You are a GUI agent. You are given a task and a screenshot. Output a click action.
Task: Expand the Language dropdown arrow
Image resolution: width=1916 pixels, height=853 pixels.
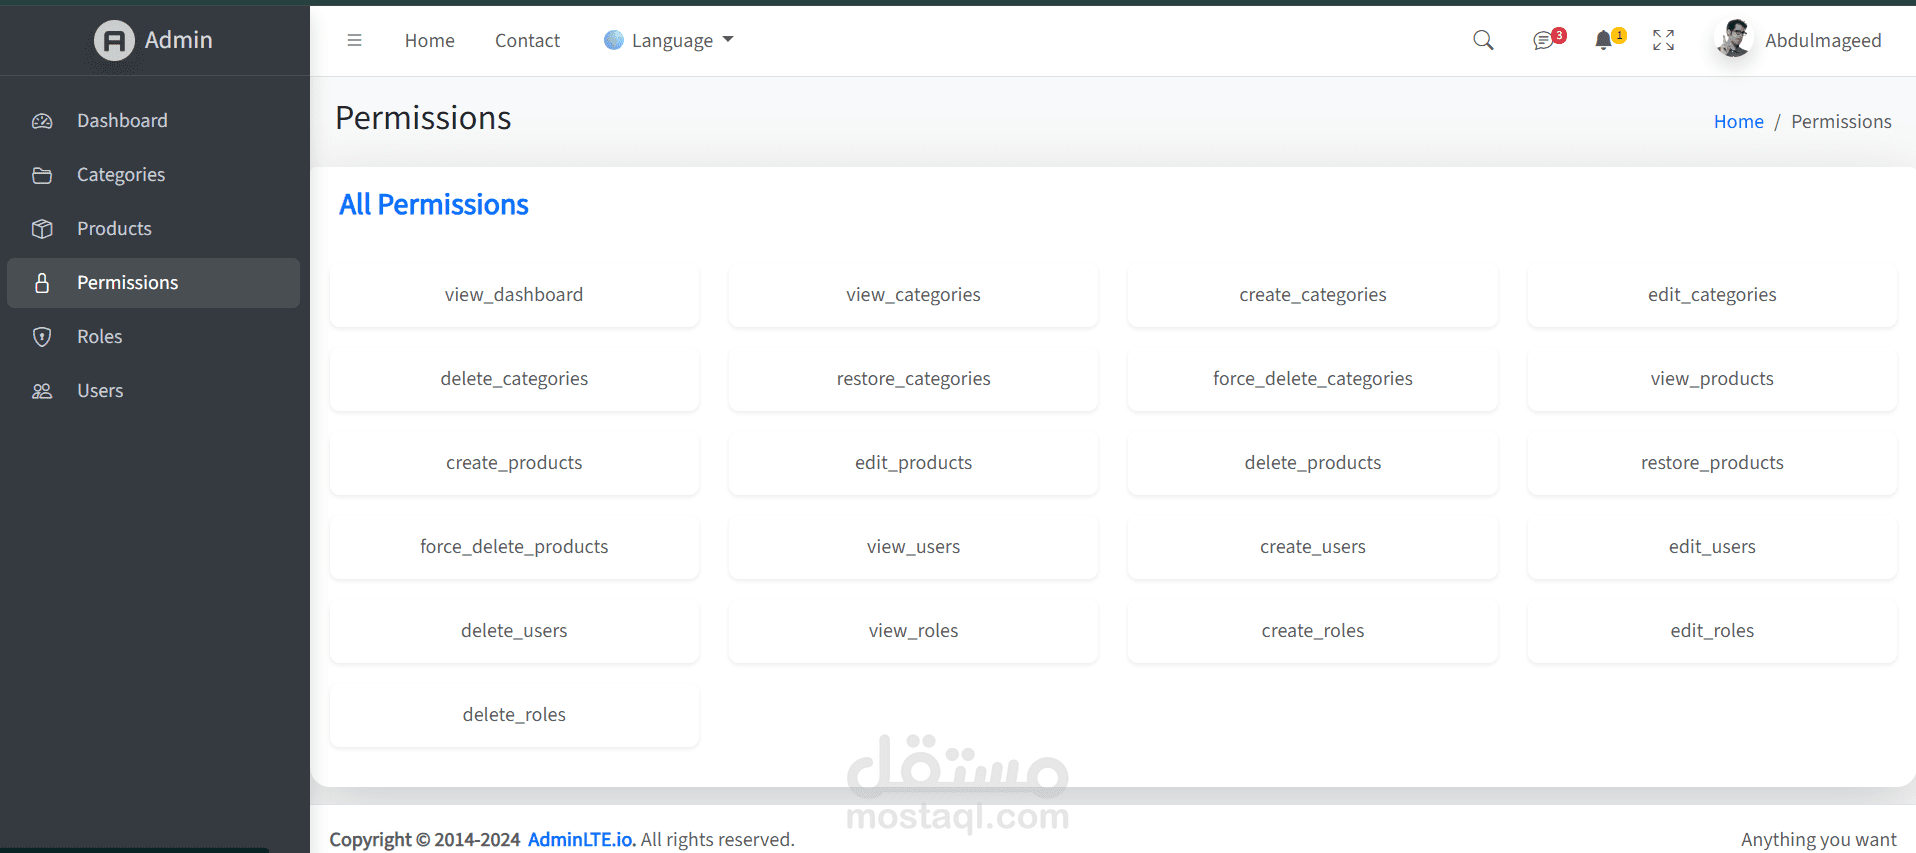pyautogui.click(x=728, y=40)
